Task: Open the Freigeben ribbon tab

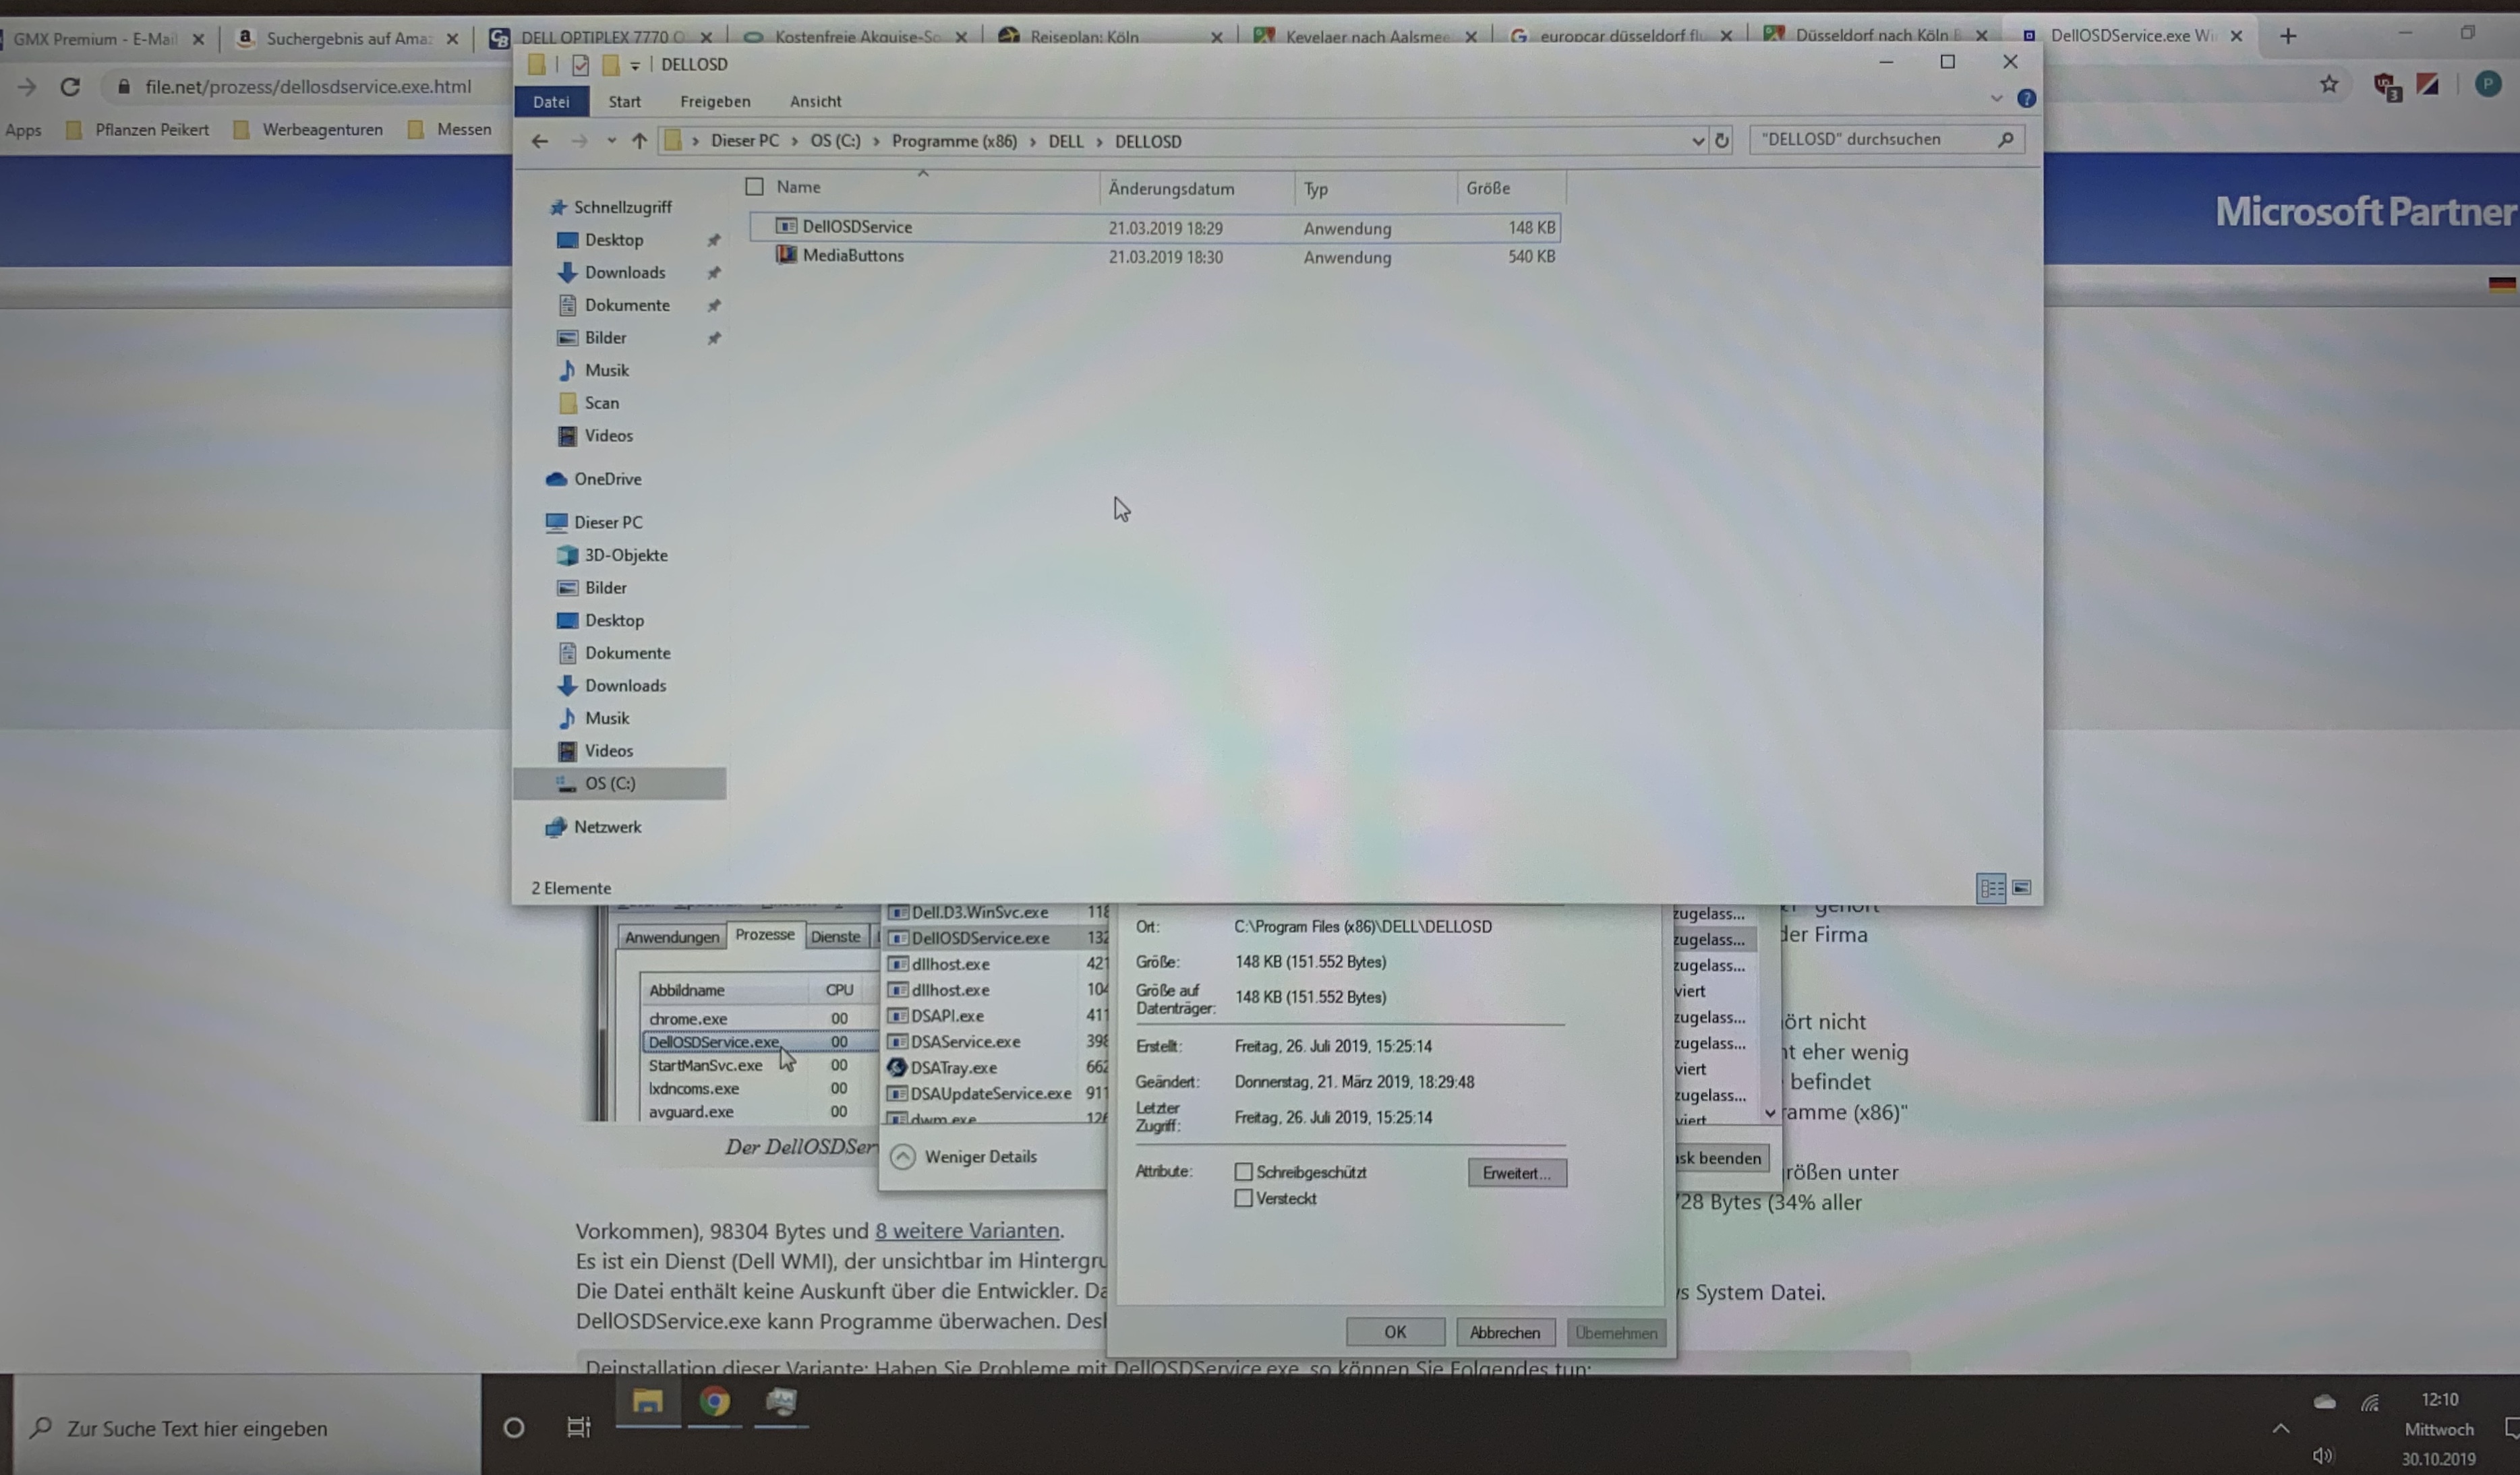Action: pos(714,101)
